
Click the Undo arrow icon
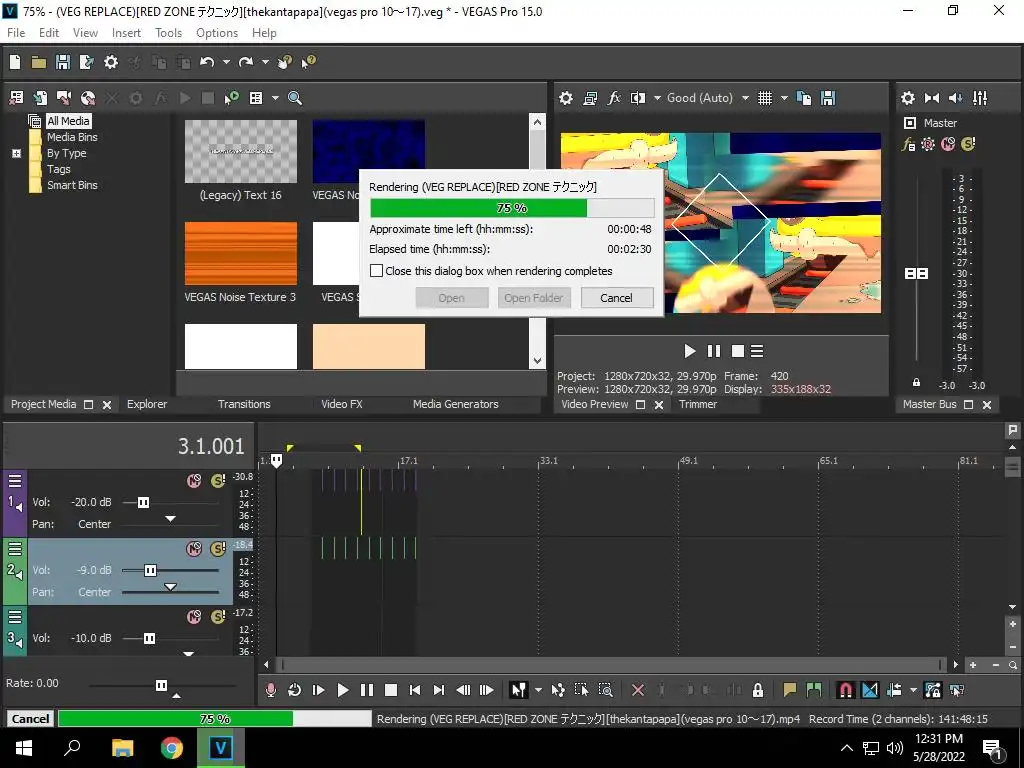tap(207, 62)
